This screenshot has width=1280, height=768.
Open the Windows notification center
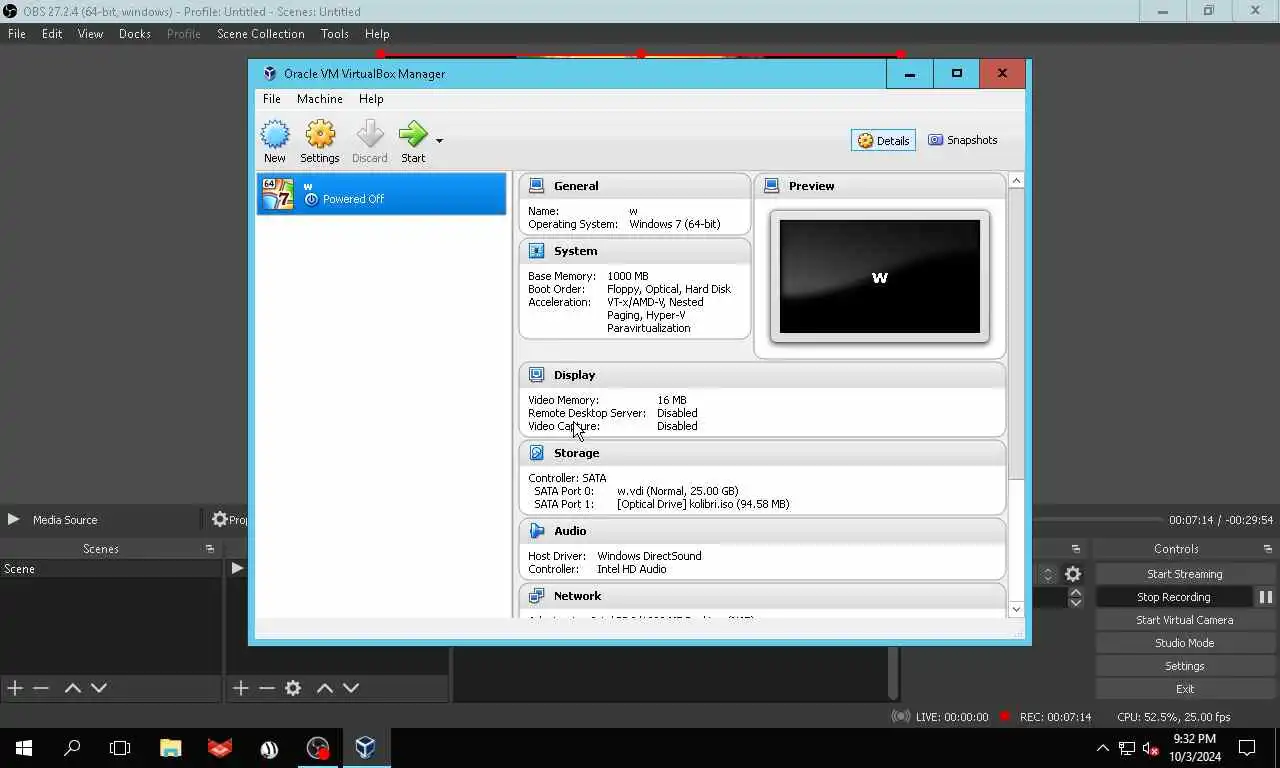tap(1247, 748)
